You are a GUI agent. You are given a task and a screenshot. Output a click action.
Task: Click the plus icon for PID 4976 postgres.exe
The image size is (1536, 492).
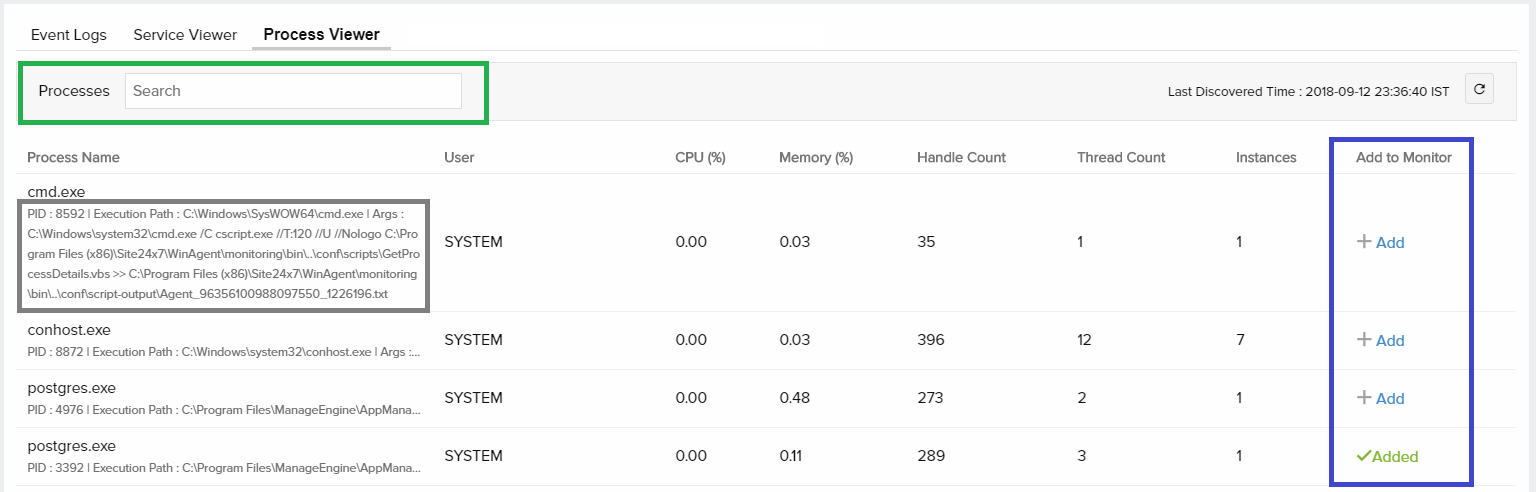point(1363,398)
